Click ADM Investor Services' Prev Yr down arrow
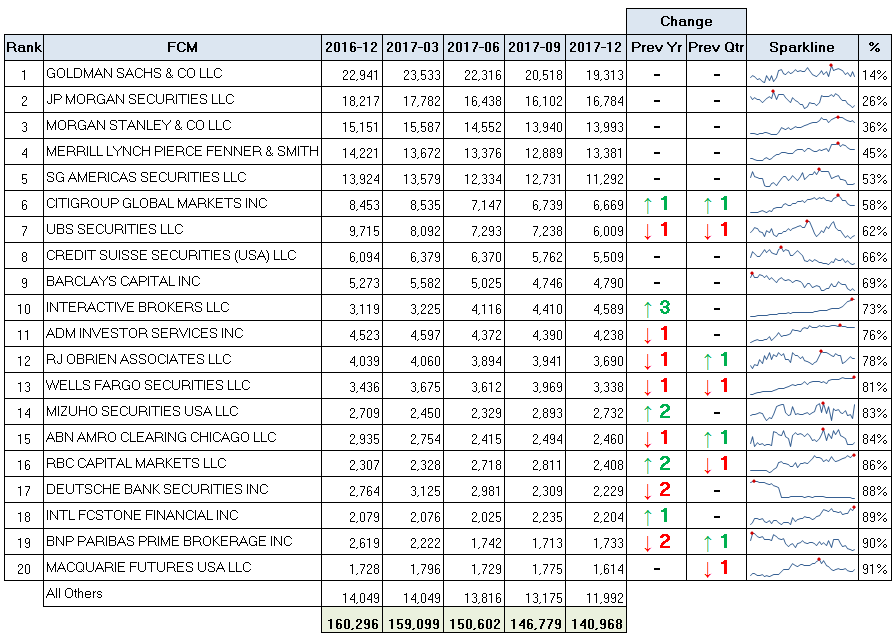The width and height of the screenshot is (894, 636). [656, 334]
